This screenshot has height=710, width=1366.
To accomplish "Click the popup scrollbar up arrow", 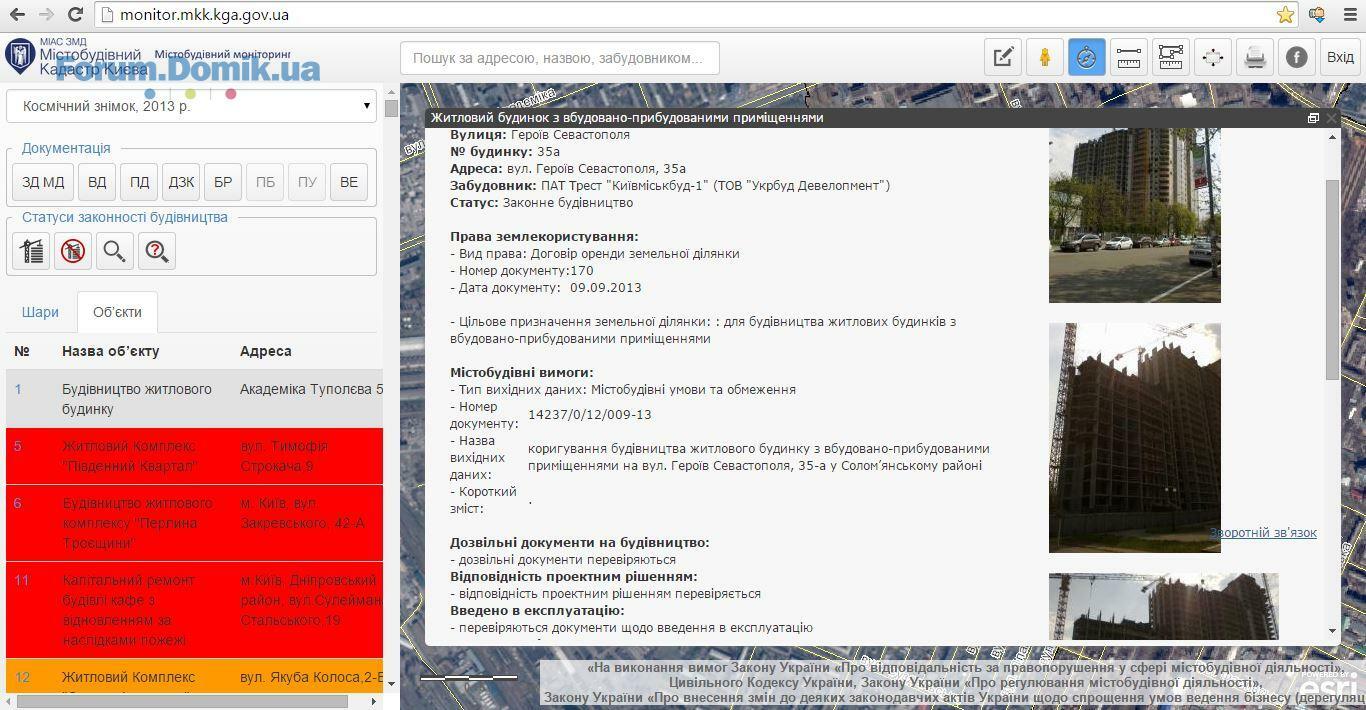I will pos(1333,136).
